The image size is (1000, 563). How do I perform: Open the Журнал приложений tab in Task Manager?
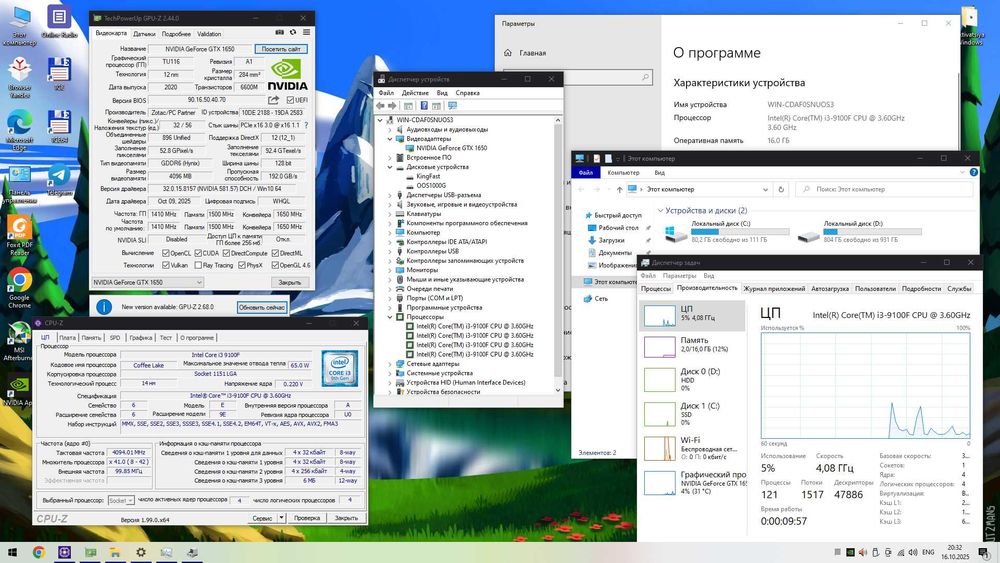pyautogui.click(x=774, y=288)
